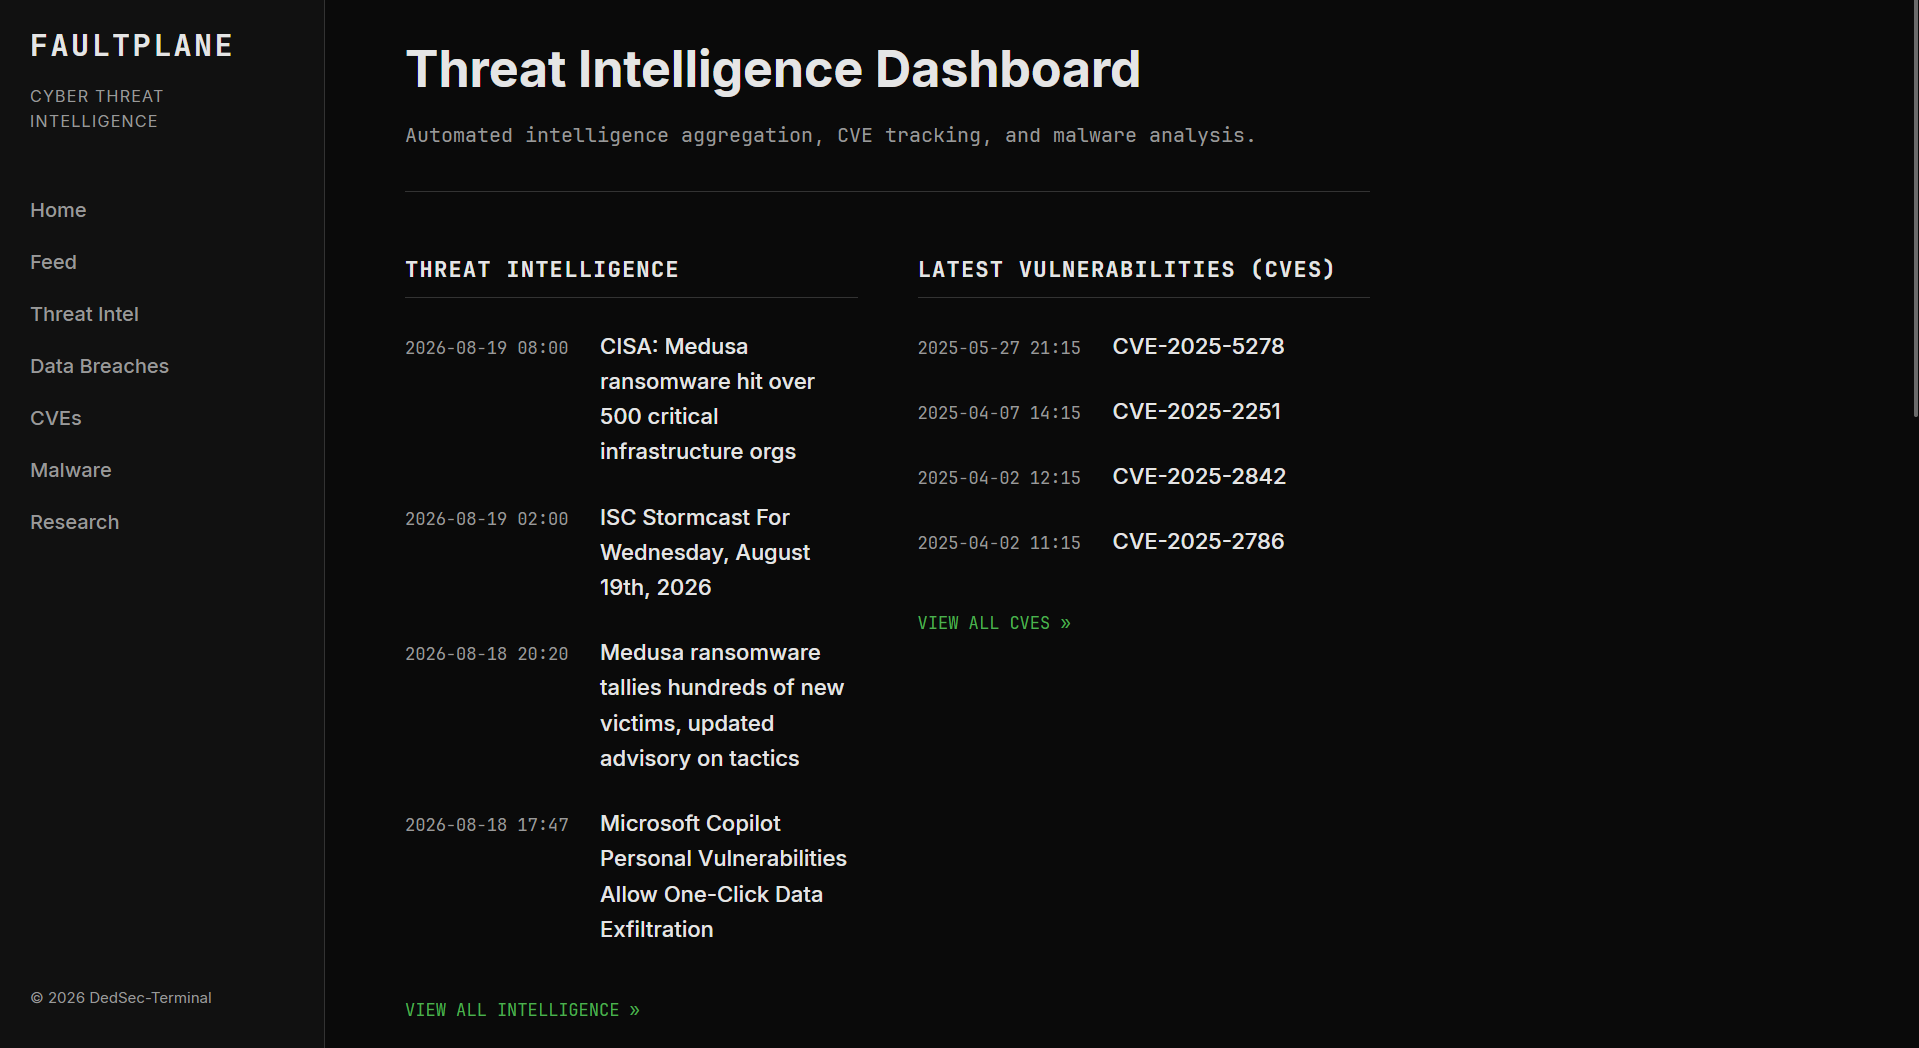Click View All CVEs link
The image size is (1919, 1048).
click(x=994, y=623)
